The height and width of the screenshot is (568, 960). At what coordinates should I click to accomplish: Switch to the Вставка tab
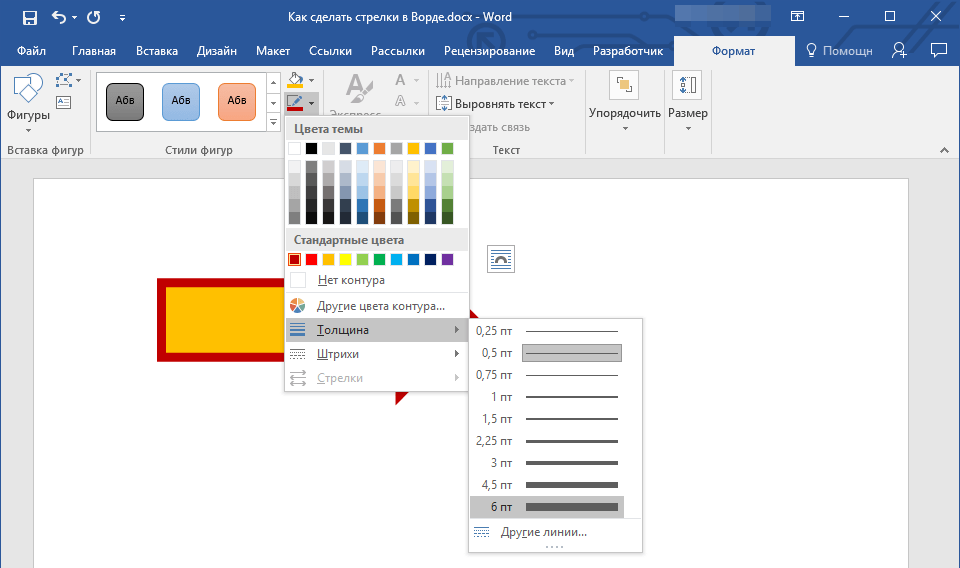tap(157, 51)
